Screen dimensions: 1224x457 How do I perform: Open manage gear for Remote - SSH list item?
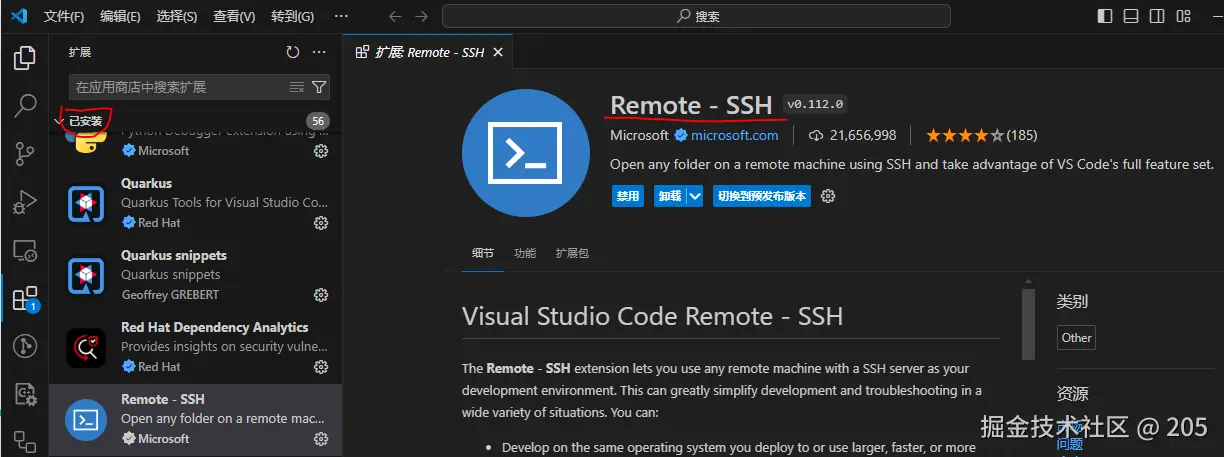tap(321, 439)
